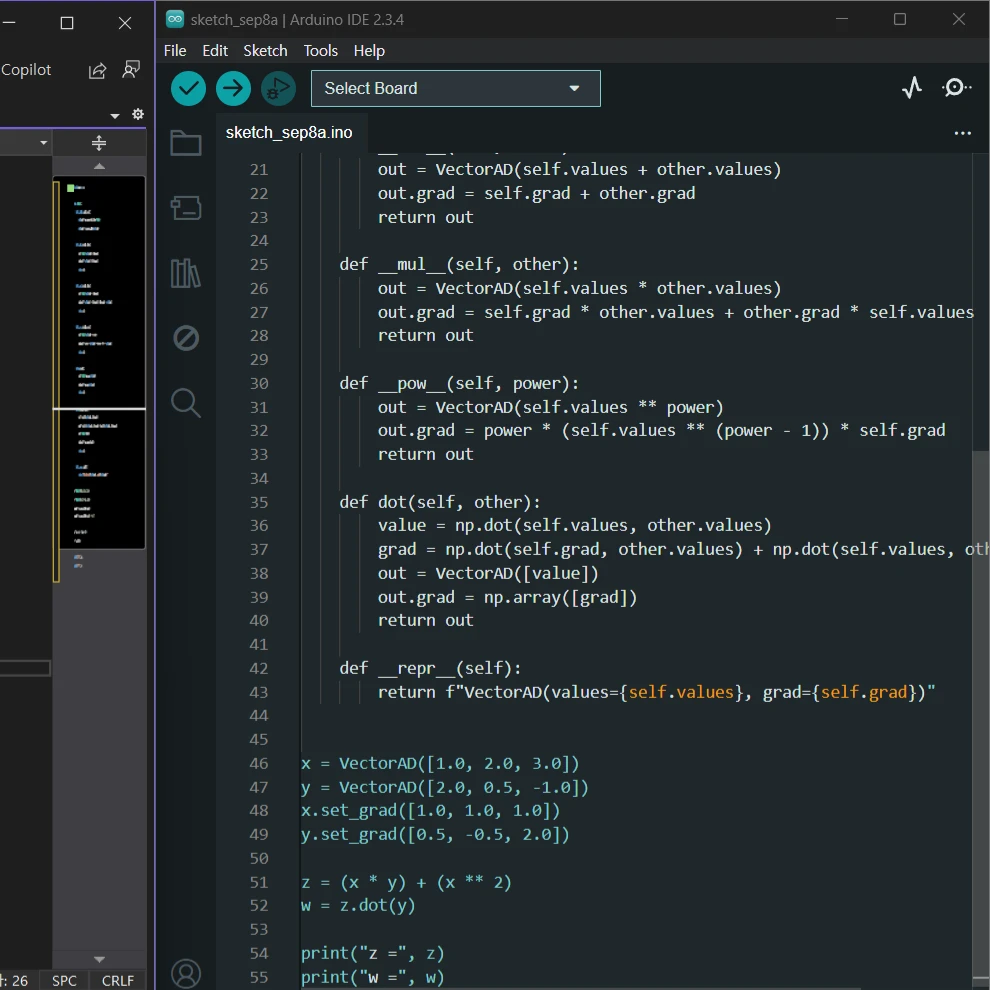Click the 'def __mul__(self, other):' line
990x990 pixels.
459,265
